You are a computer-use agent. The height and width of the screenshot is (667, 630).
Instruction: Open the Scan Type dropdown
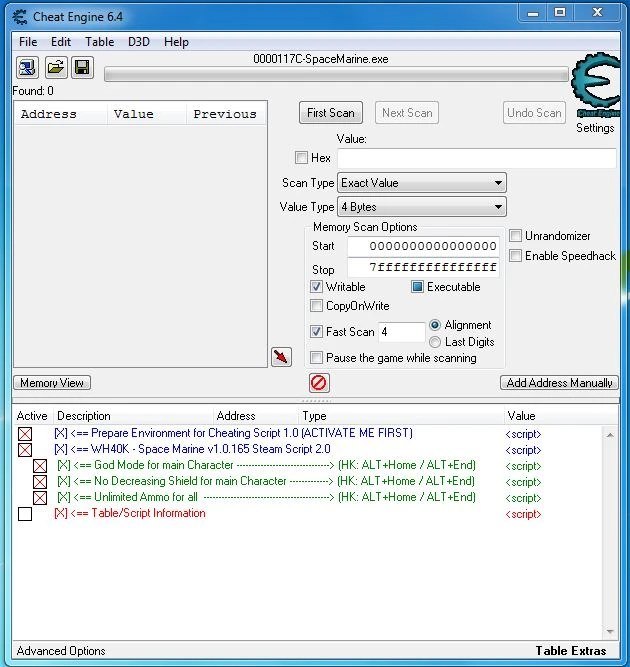coord(422,183)
